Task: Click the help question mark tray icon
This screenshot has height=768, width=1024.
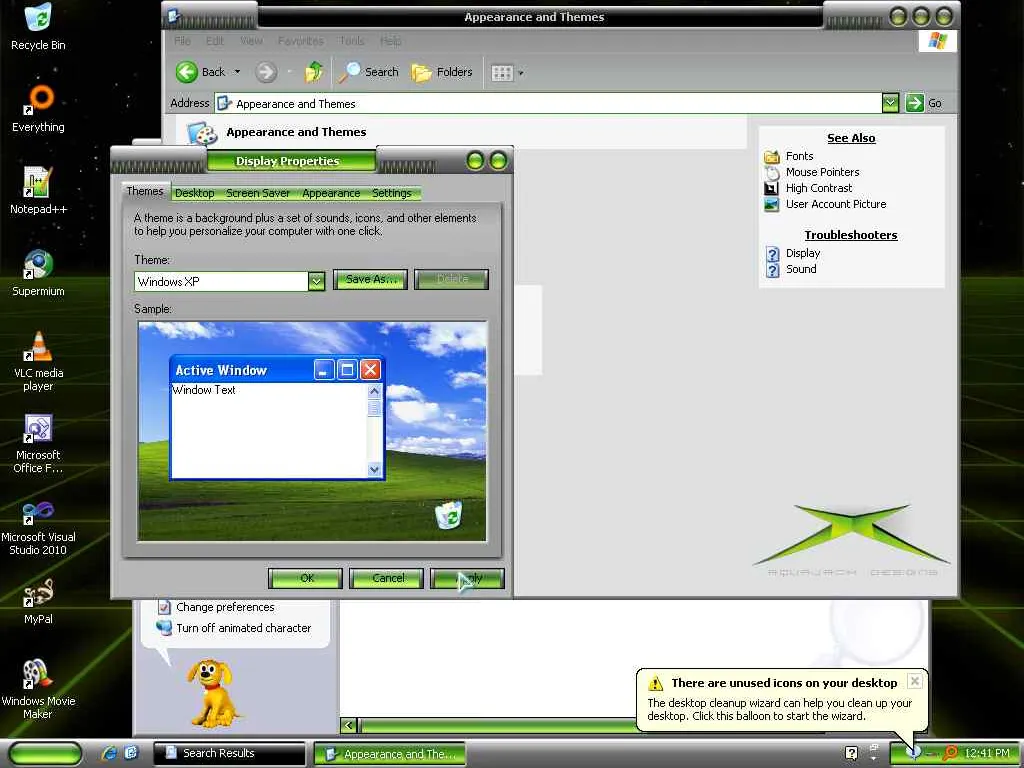Action: [851, 754]
